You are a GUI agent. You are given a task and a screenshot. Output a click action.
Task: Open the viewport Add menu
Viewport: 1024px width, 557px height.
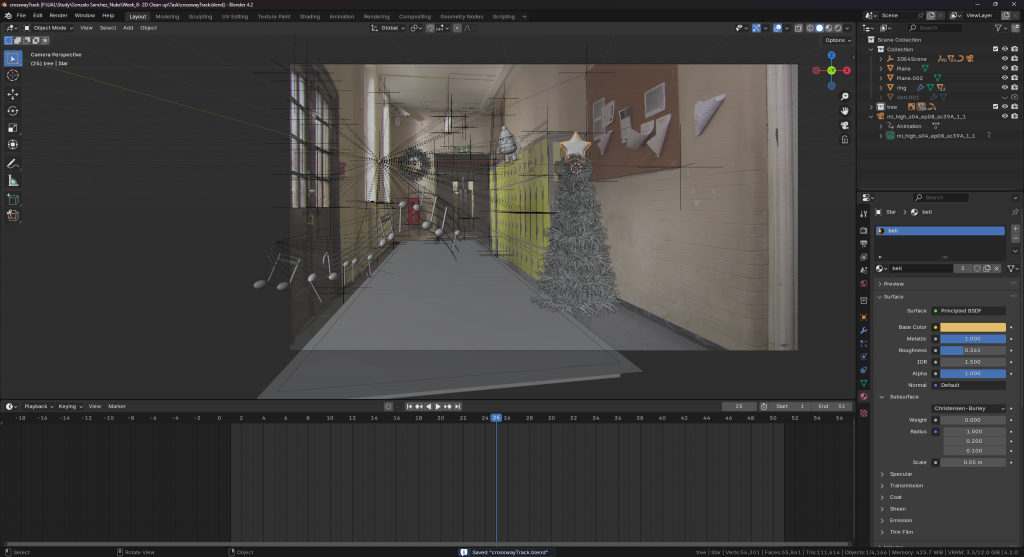pos(128,28)
